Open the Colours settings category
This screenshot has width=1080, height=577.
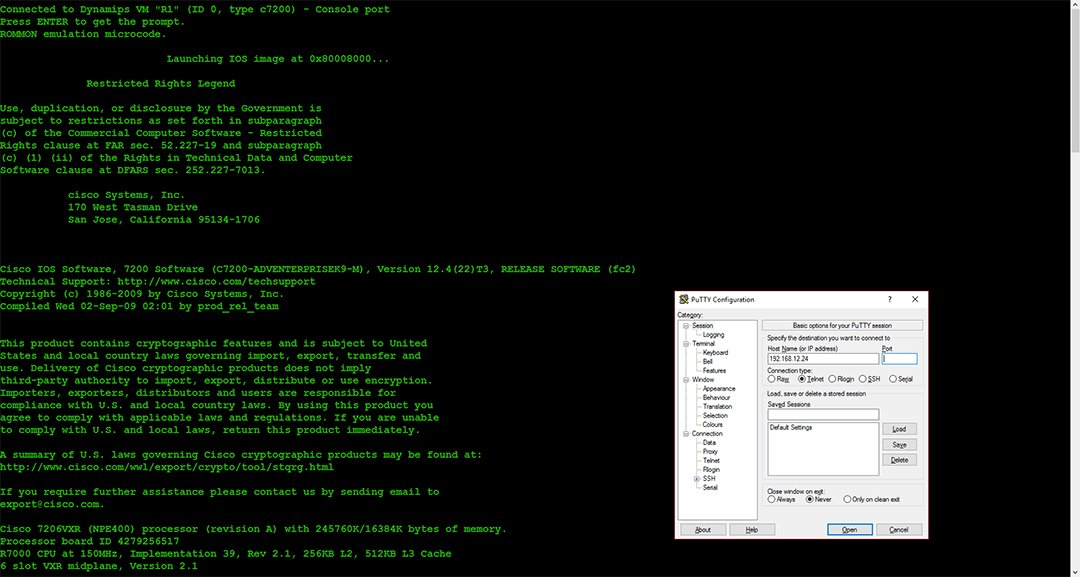pos(712,424)
